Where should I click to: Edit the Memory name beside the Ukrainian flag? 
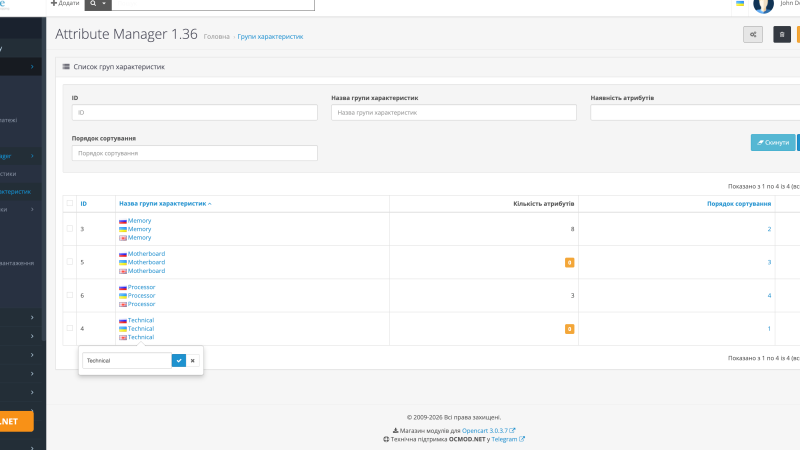(x=139, y=229)
